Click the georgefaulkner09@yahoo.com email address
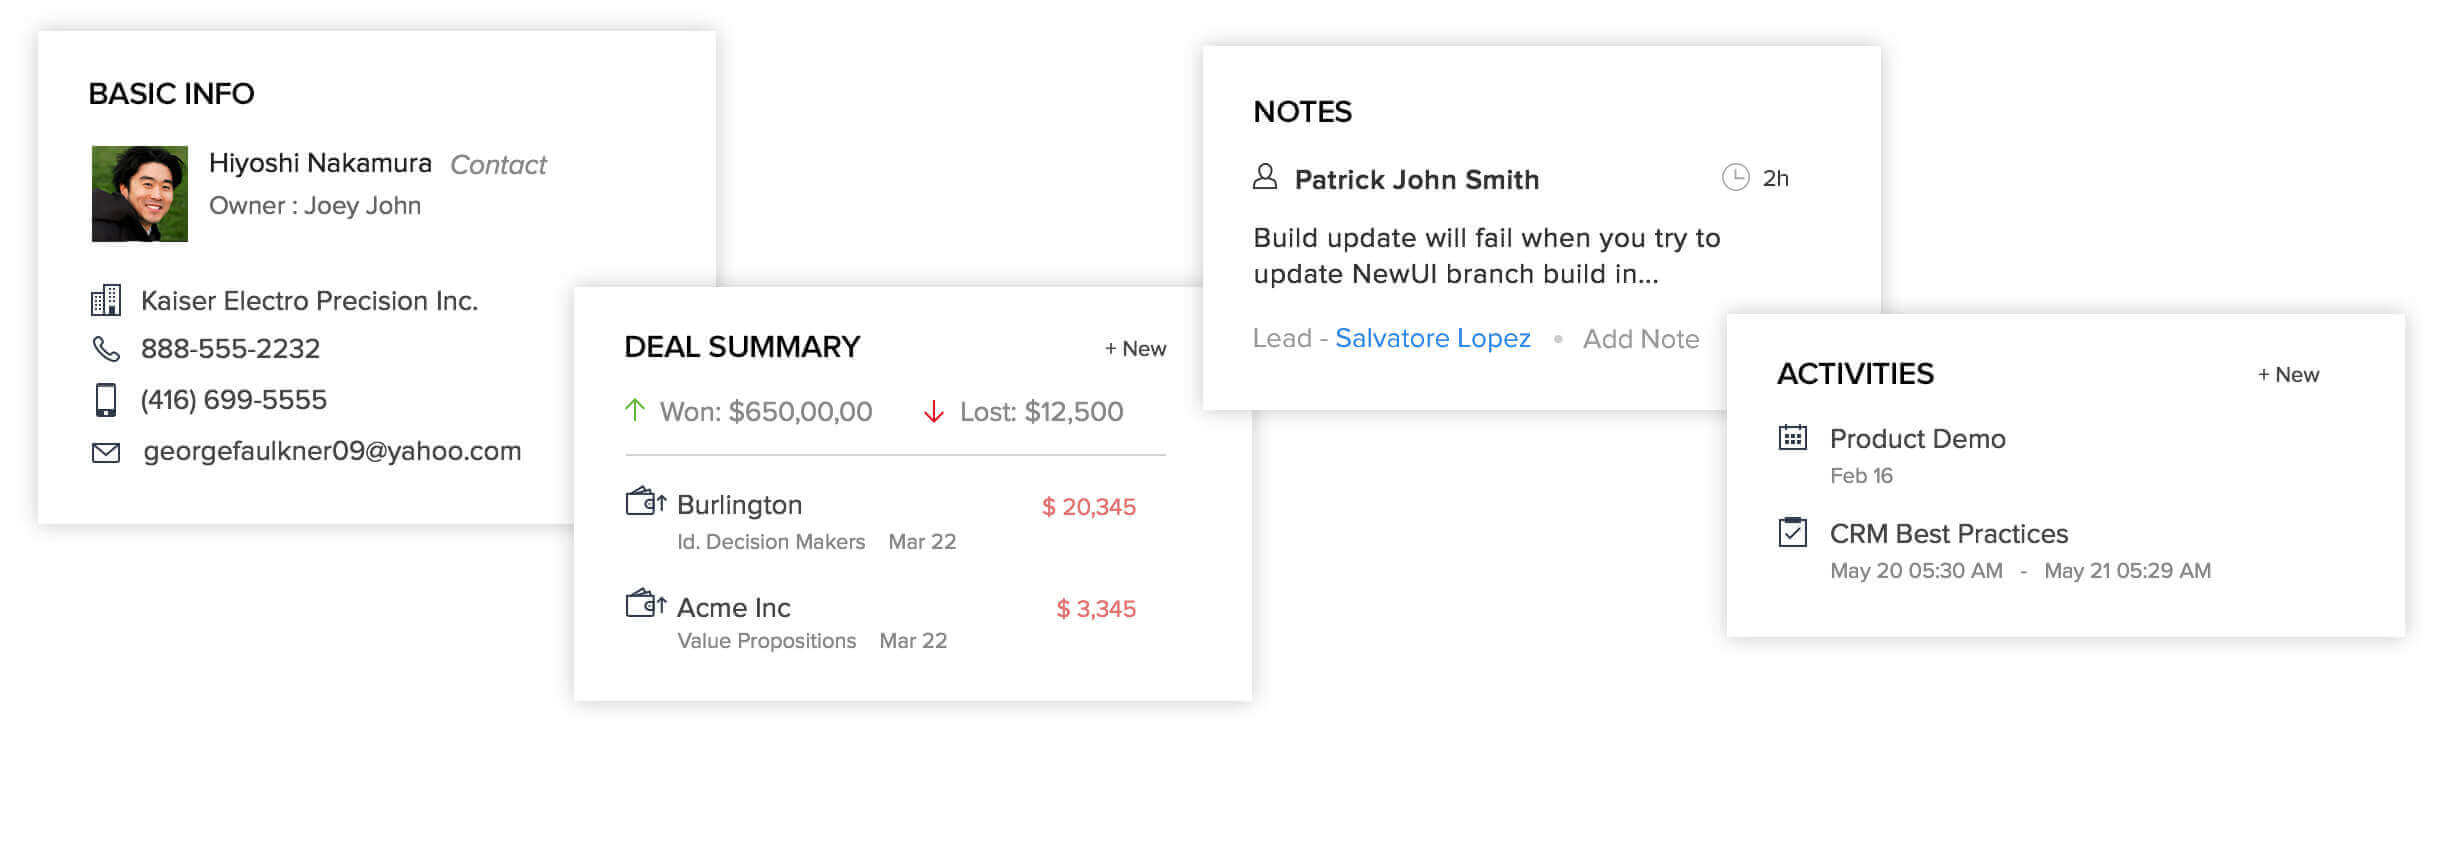2444x857 pixels. [332, 451]
